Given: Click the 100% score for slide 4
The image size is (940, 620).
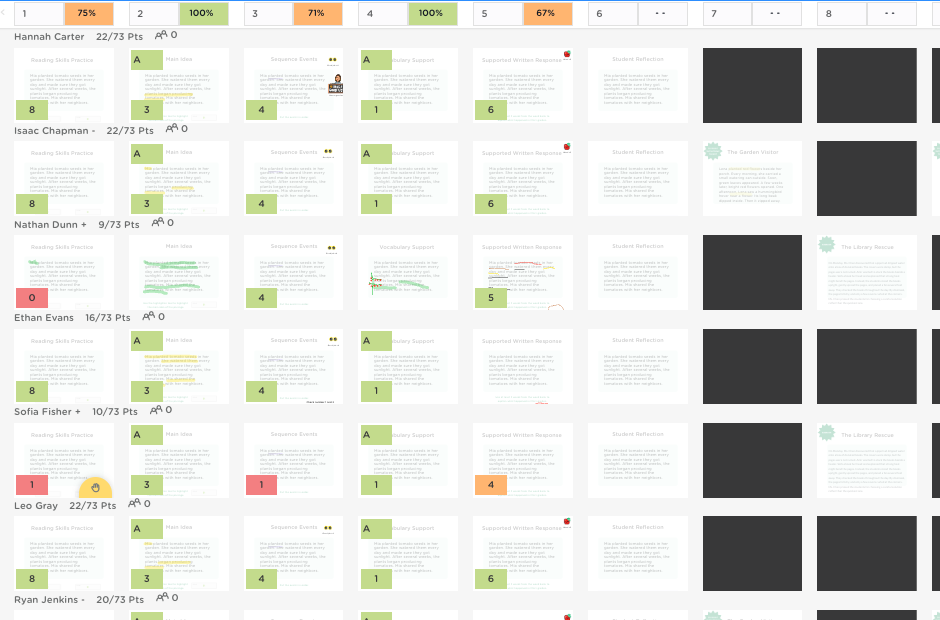Looking at the screenshot, I should (433, 13).
